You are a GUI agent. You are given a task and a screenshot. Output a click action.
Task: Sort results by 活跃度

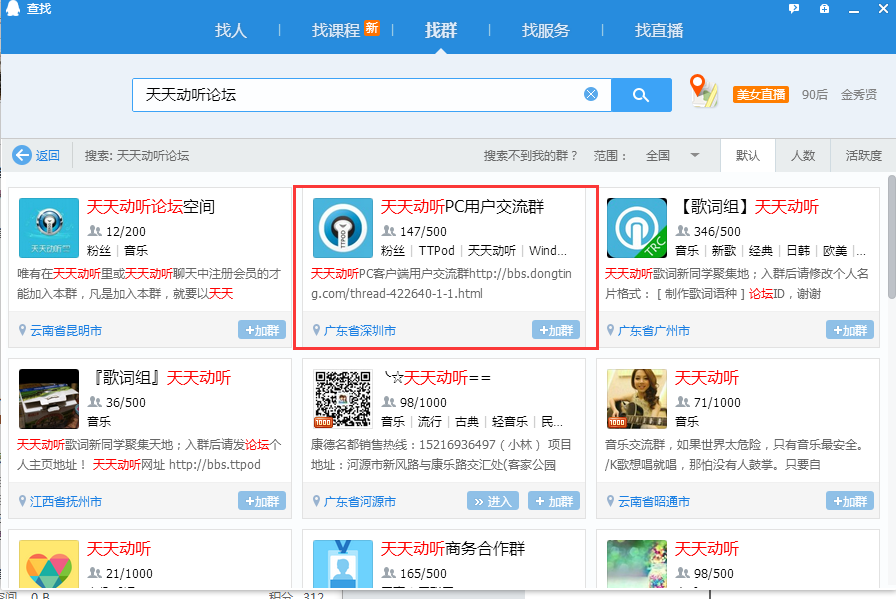[x=863, y=155]
